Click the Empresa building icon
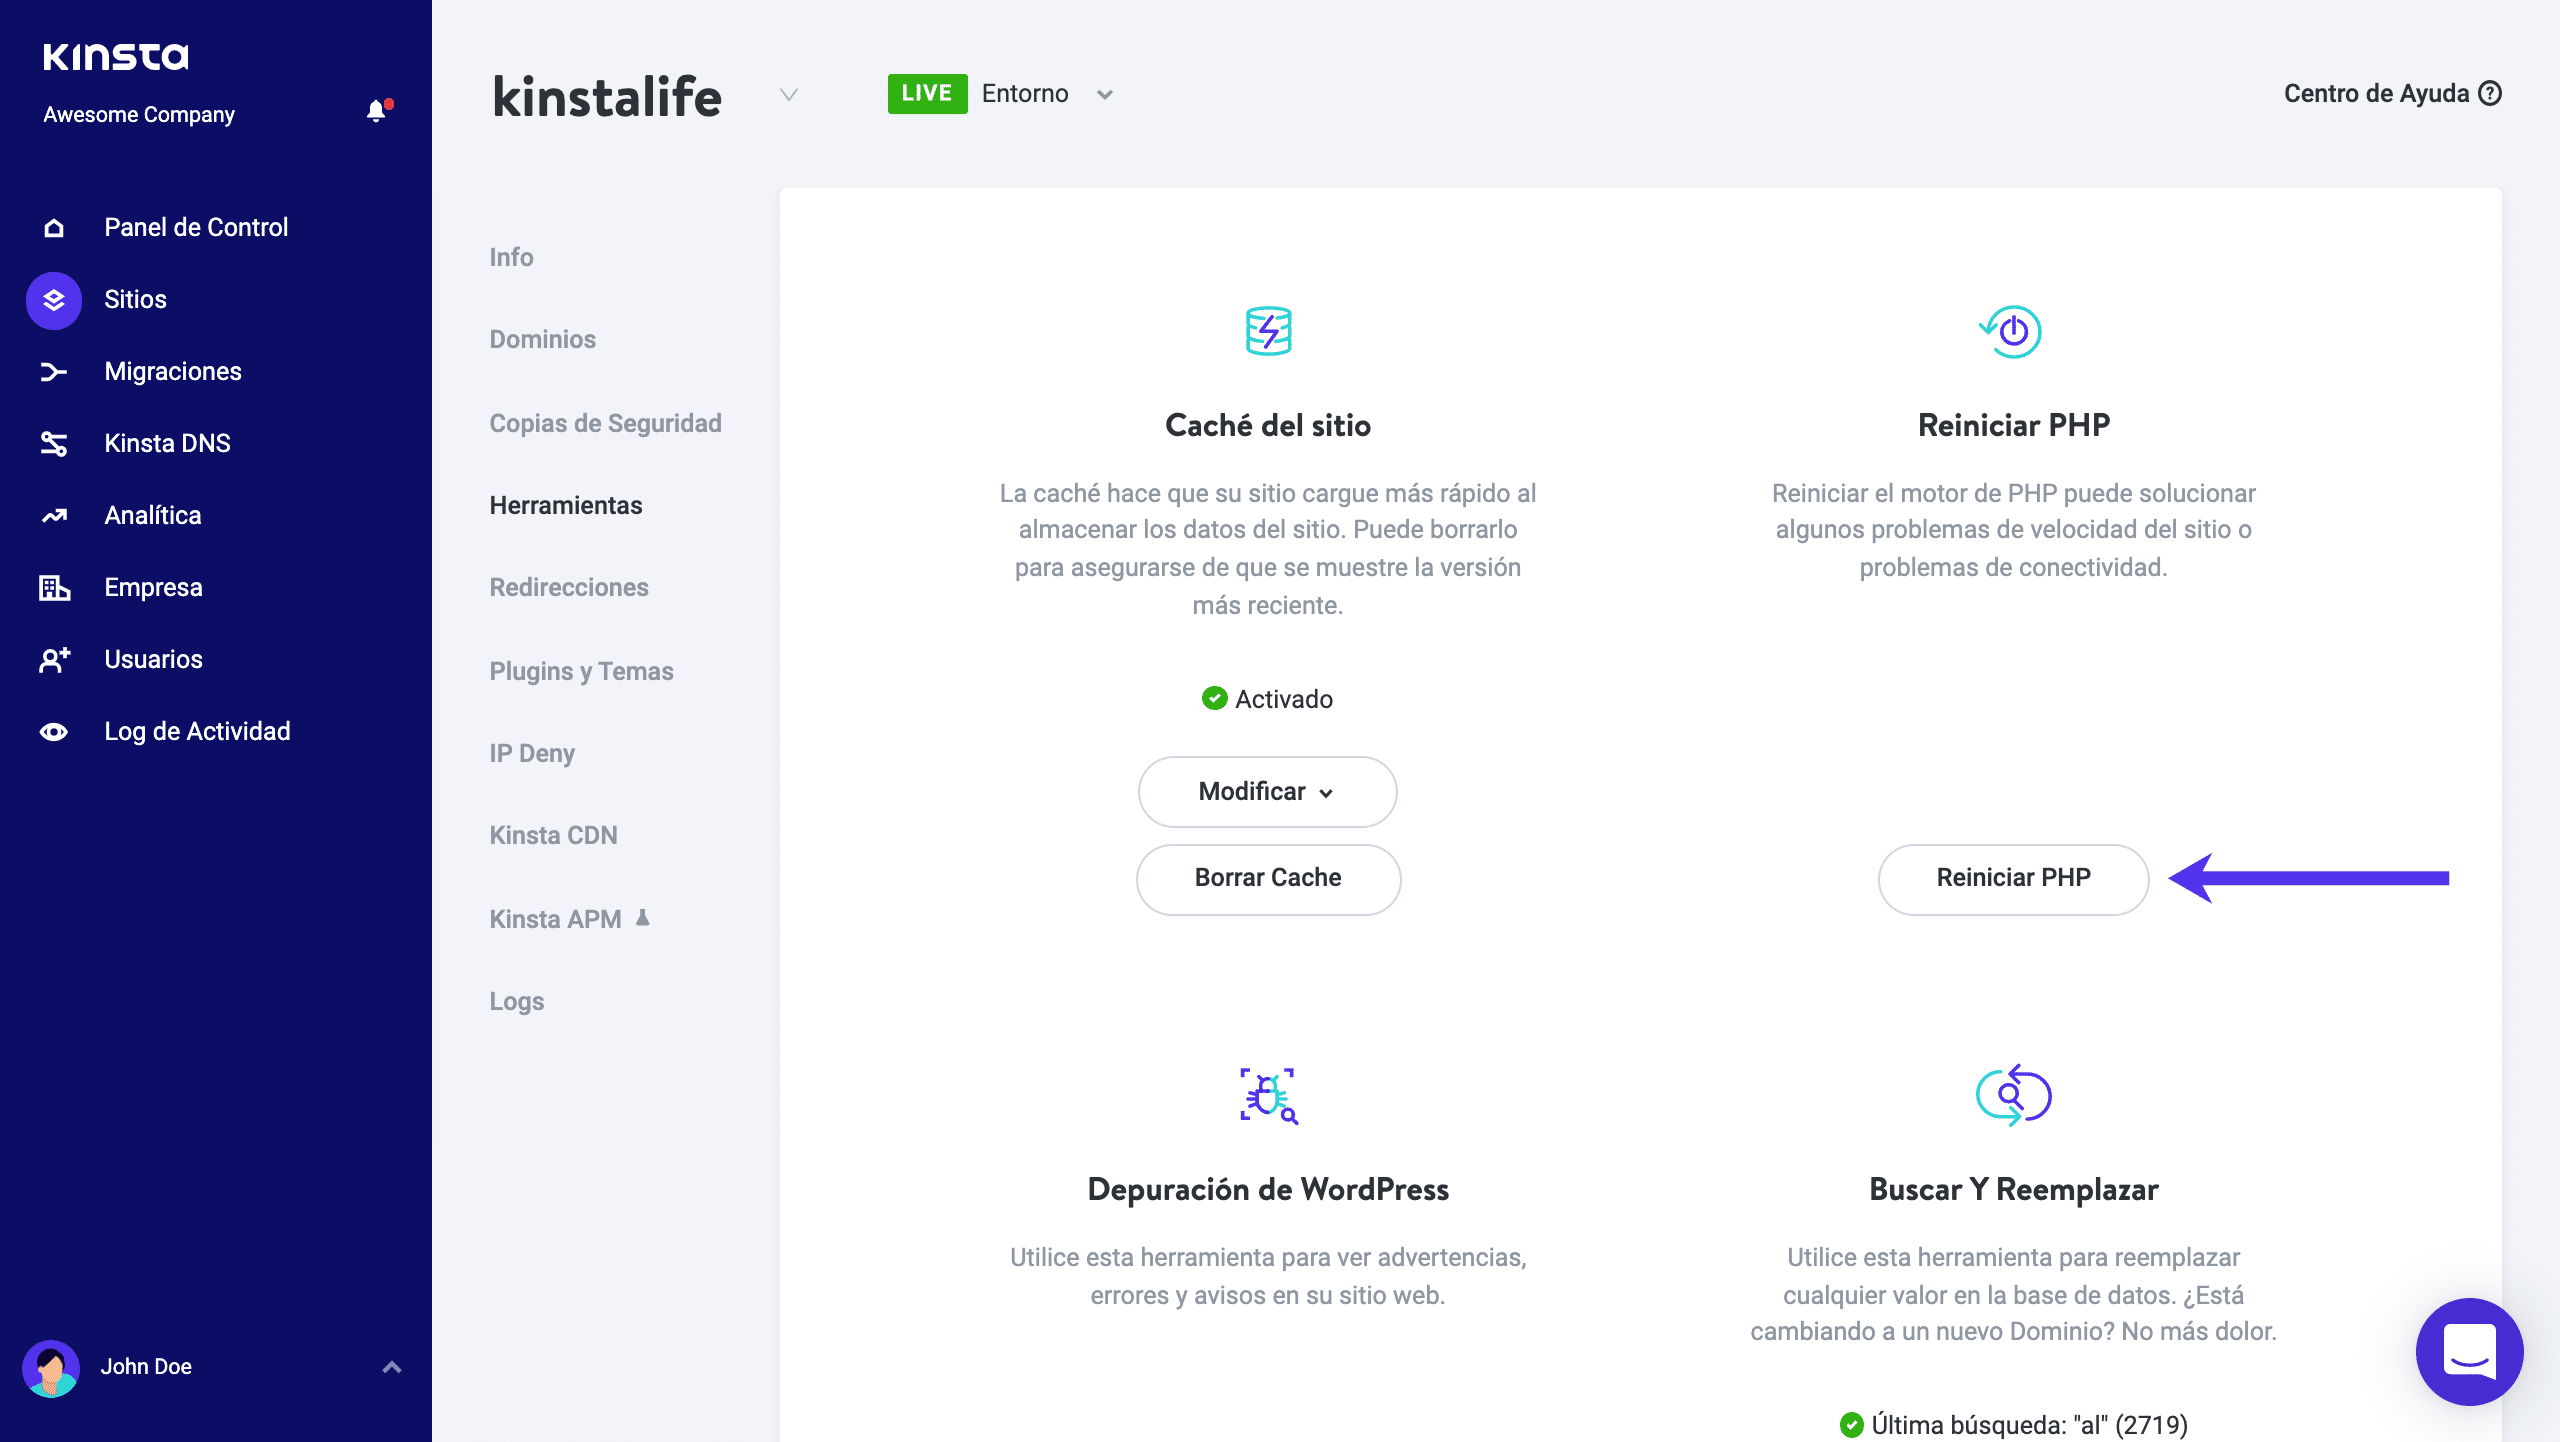This screenshot has height=1442, width=2560. pyautogui.click(x=54, y=588)
